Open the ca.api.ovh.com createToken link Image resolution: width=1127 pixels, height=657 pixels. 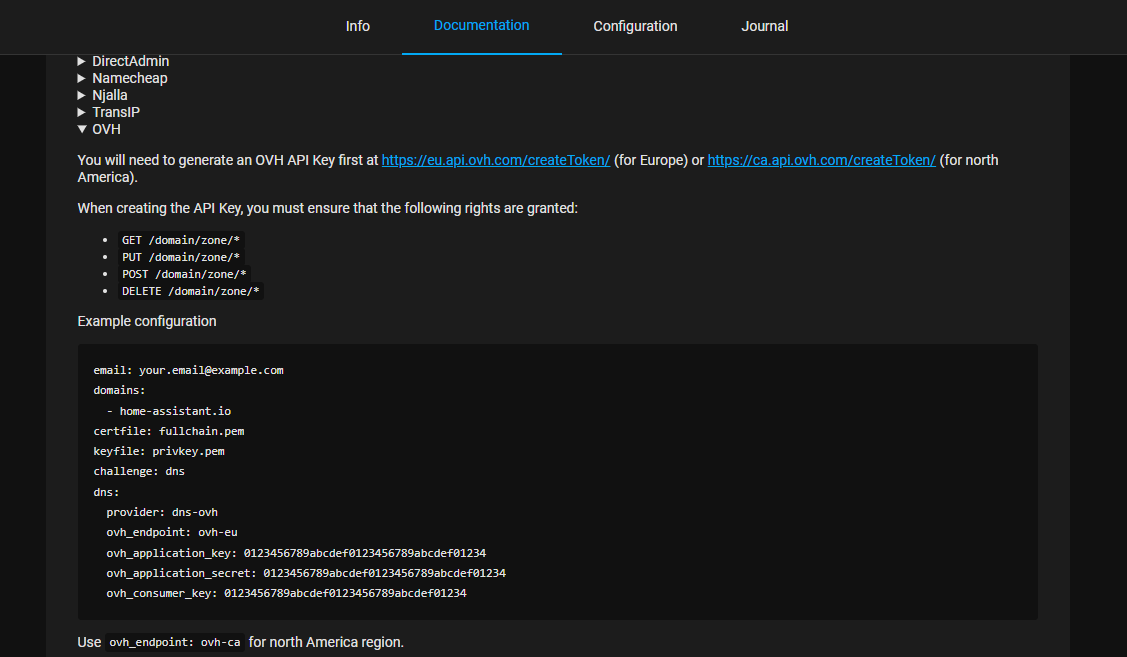click(x=822, y=160)
